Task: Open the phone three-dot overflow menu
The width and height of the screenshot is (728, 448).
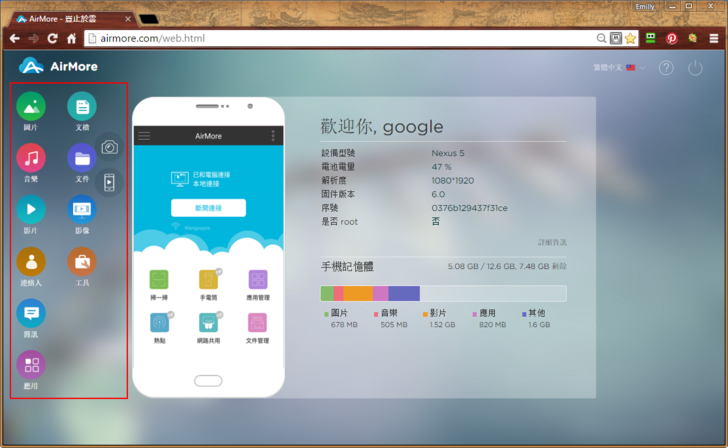Action: pyautogui.click(x=273, y=136)
